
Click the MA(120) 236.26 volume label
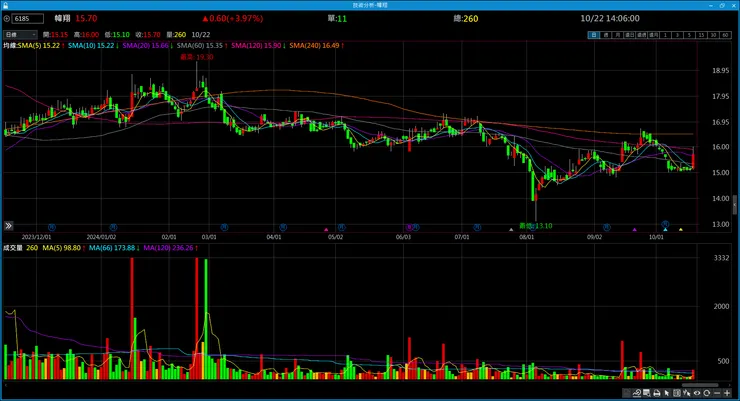170,248
